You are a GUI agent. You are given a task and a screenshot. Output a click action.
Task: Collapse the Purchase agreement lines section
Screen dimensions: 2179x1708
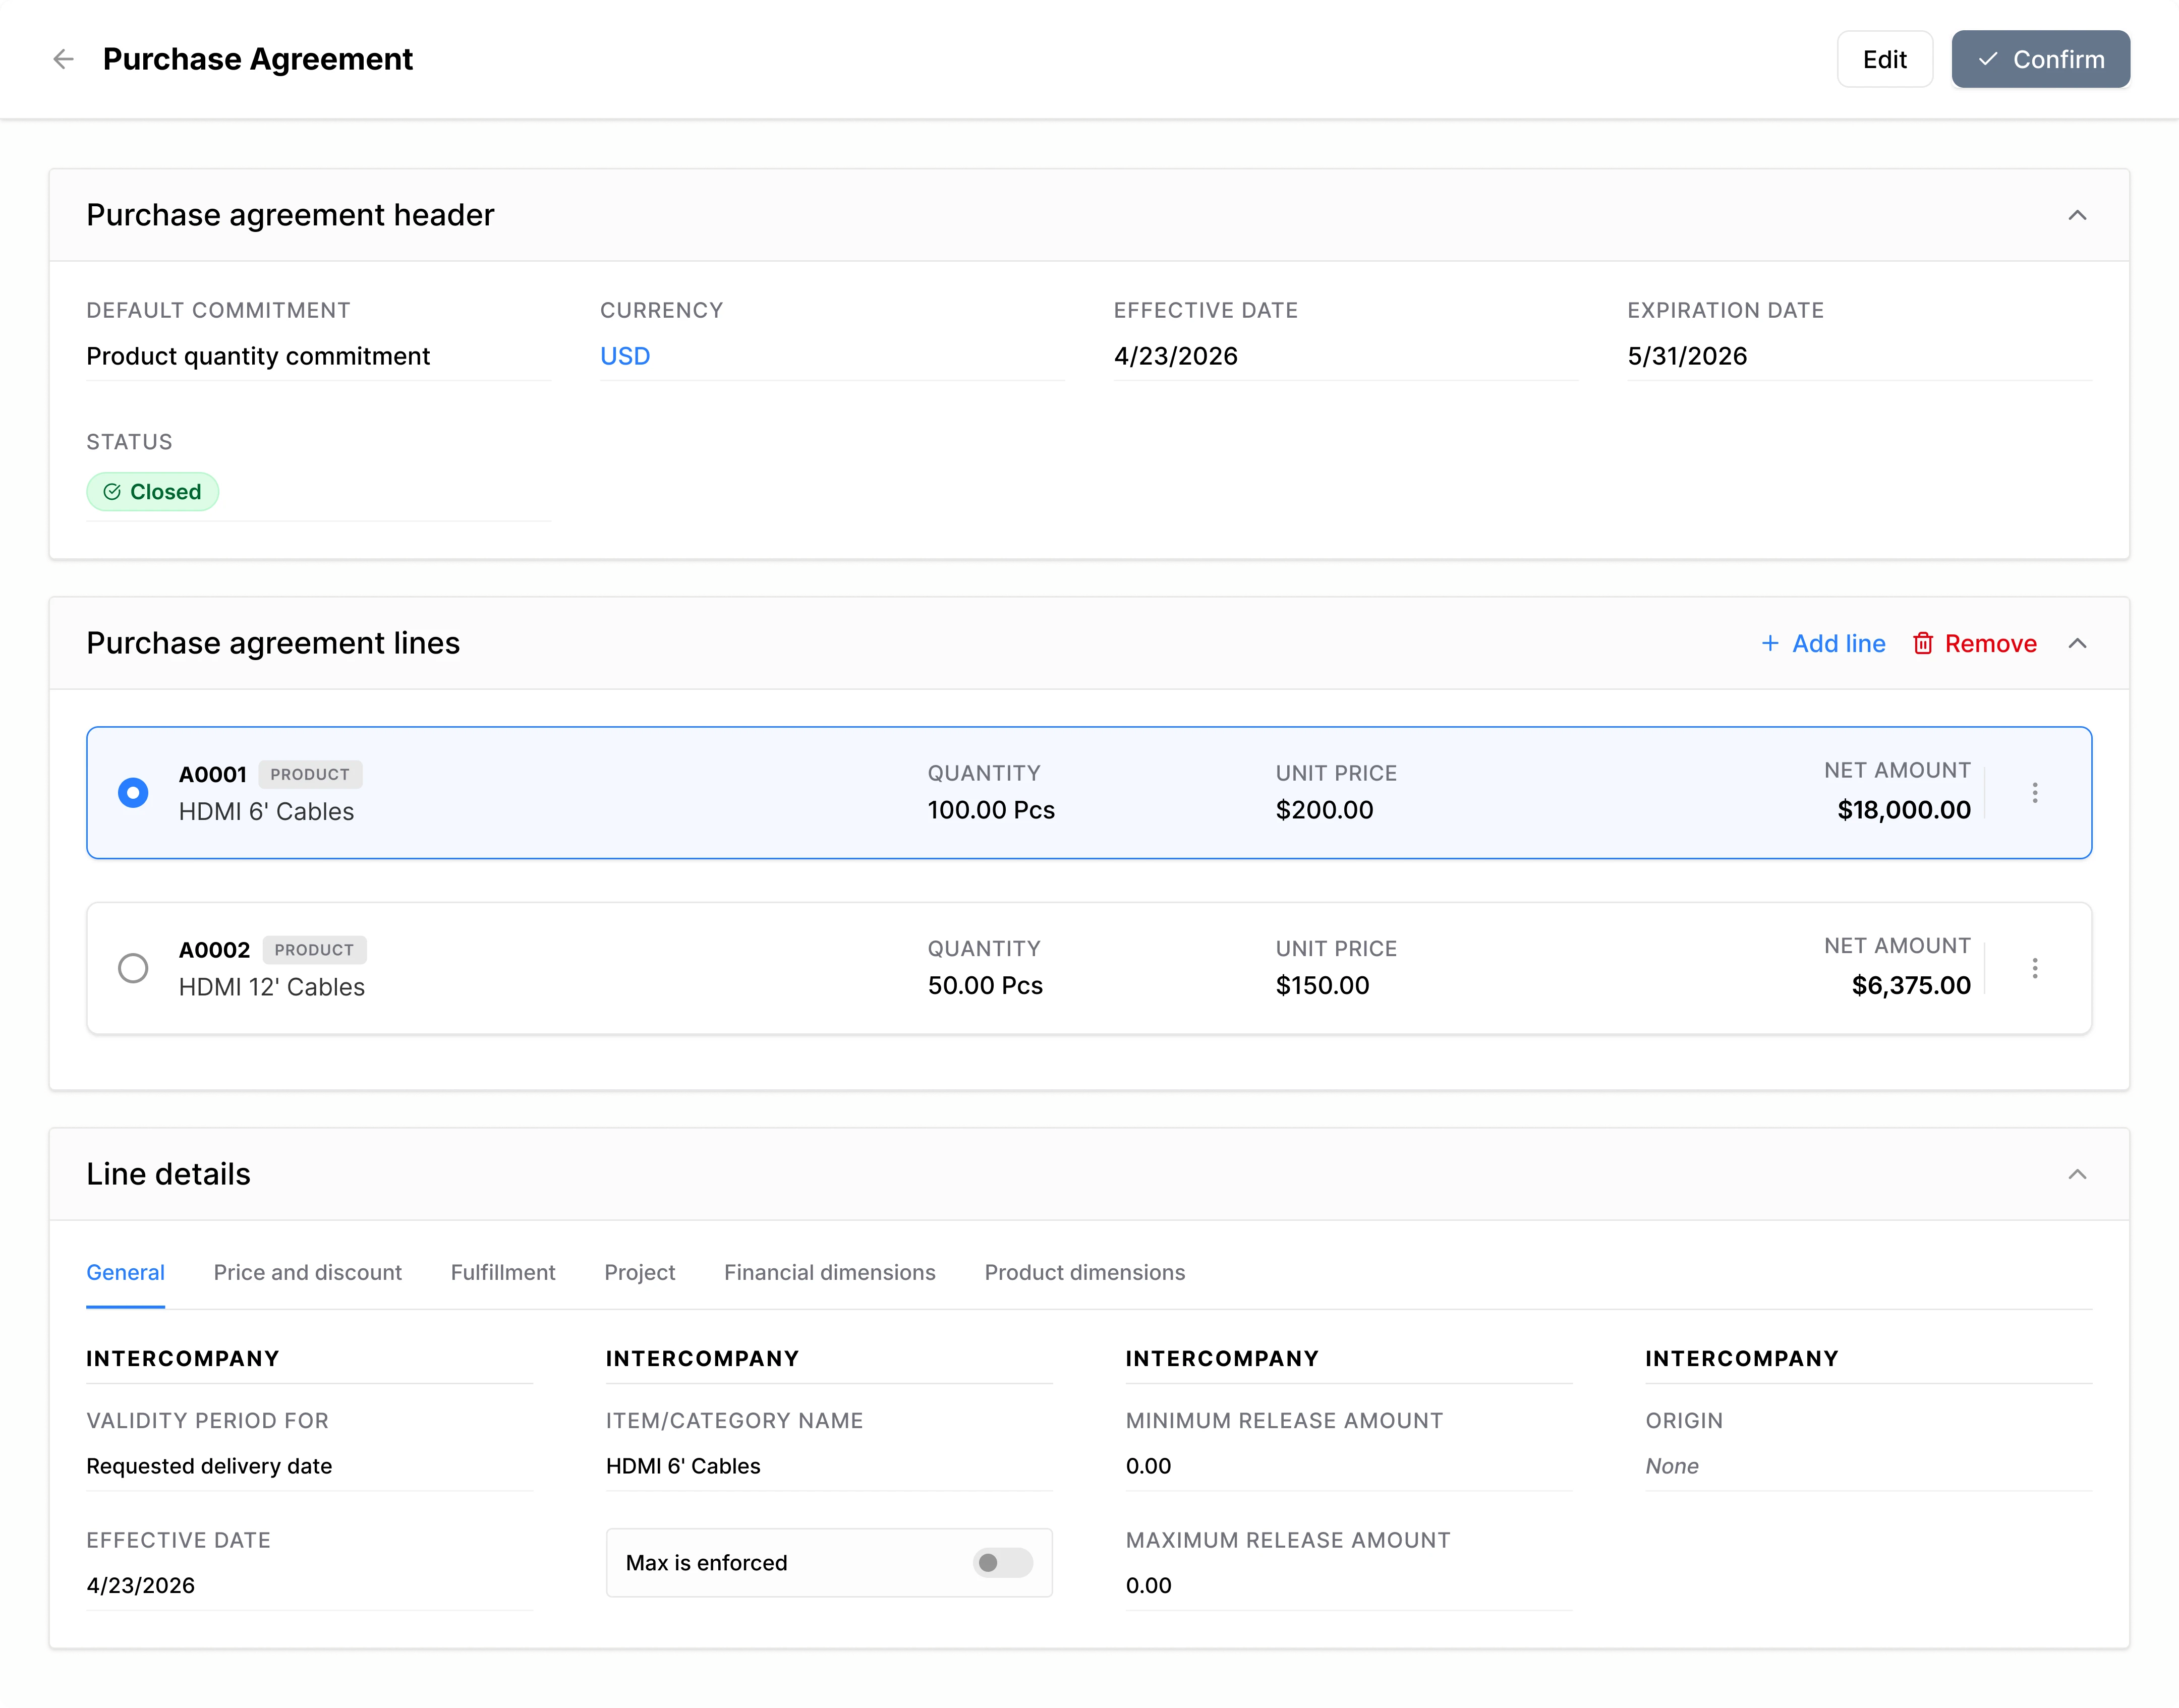point(2076,643)
